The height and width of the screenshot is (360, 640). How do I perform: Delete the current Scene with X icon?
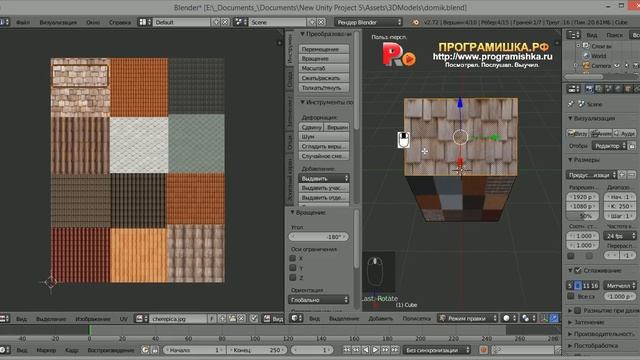point(321,22)
